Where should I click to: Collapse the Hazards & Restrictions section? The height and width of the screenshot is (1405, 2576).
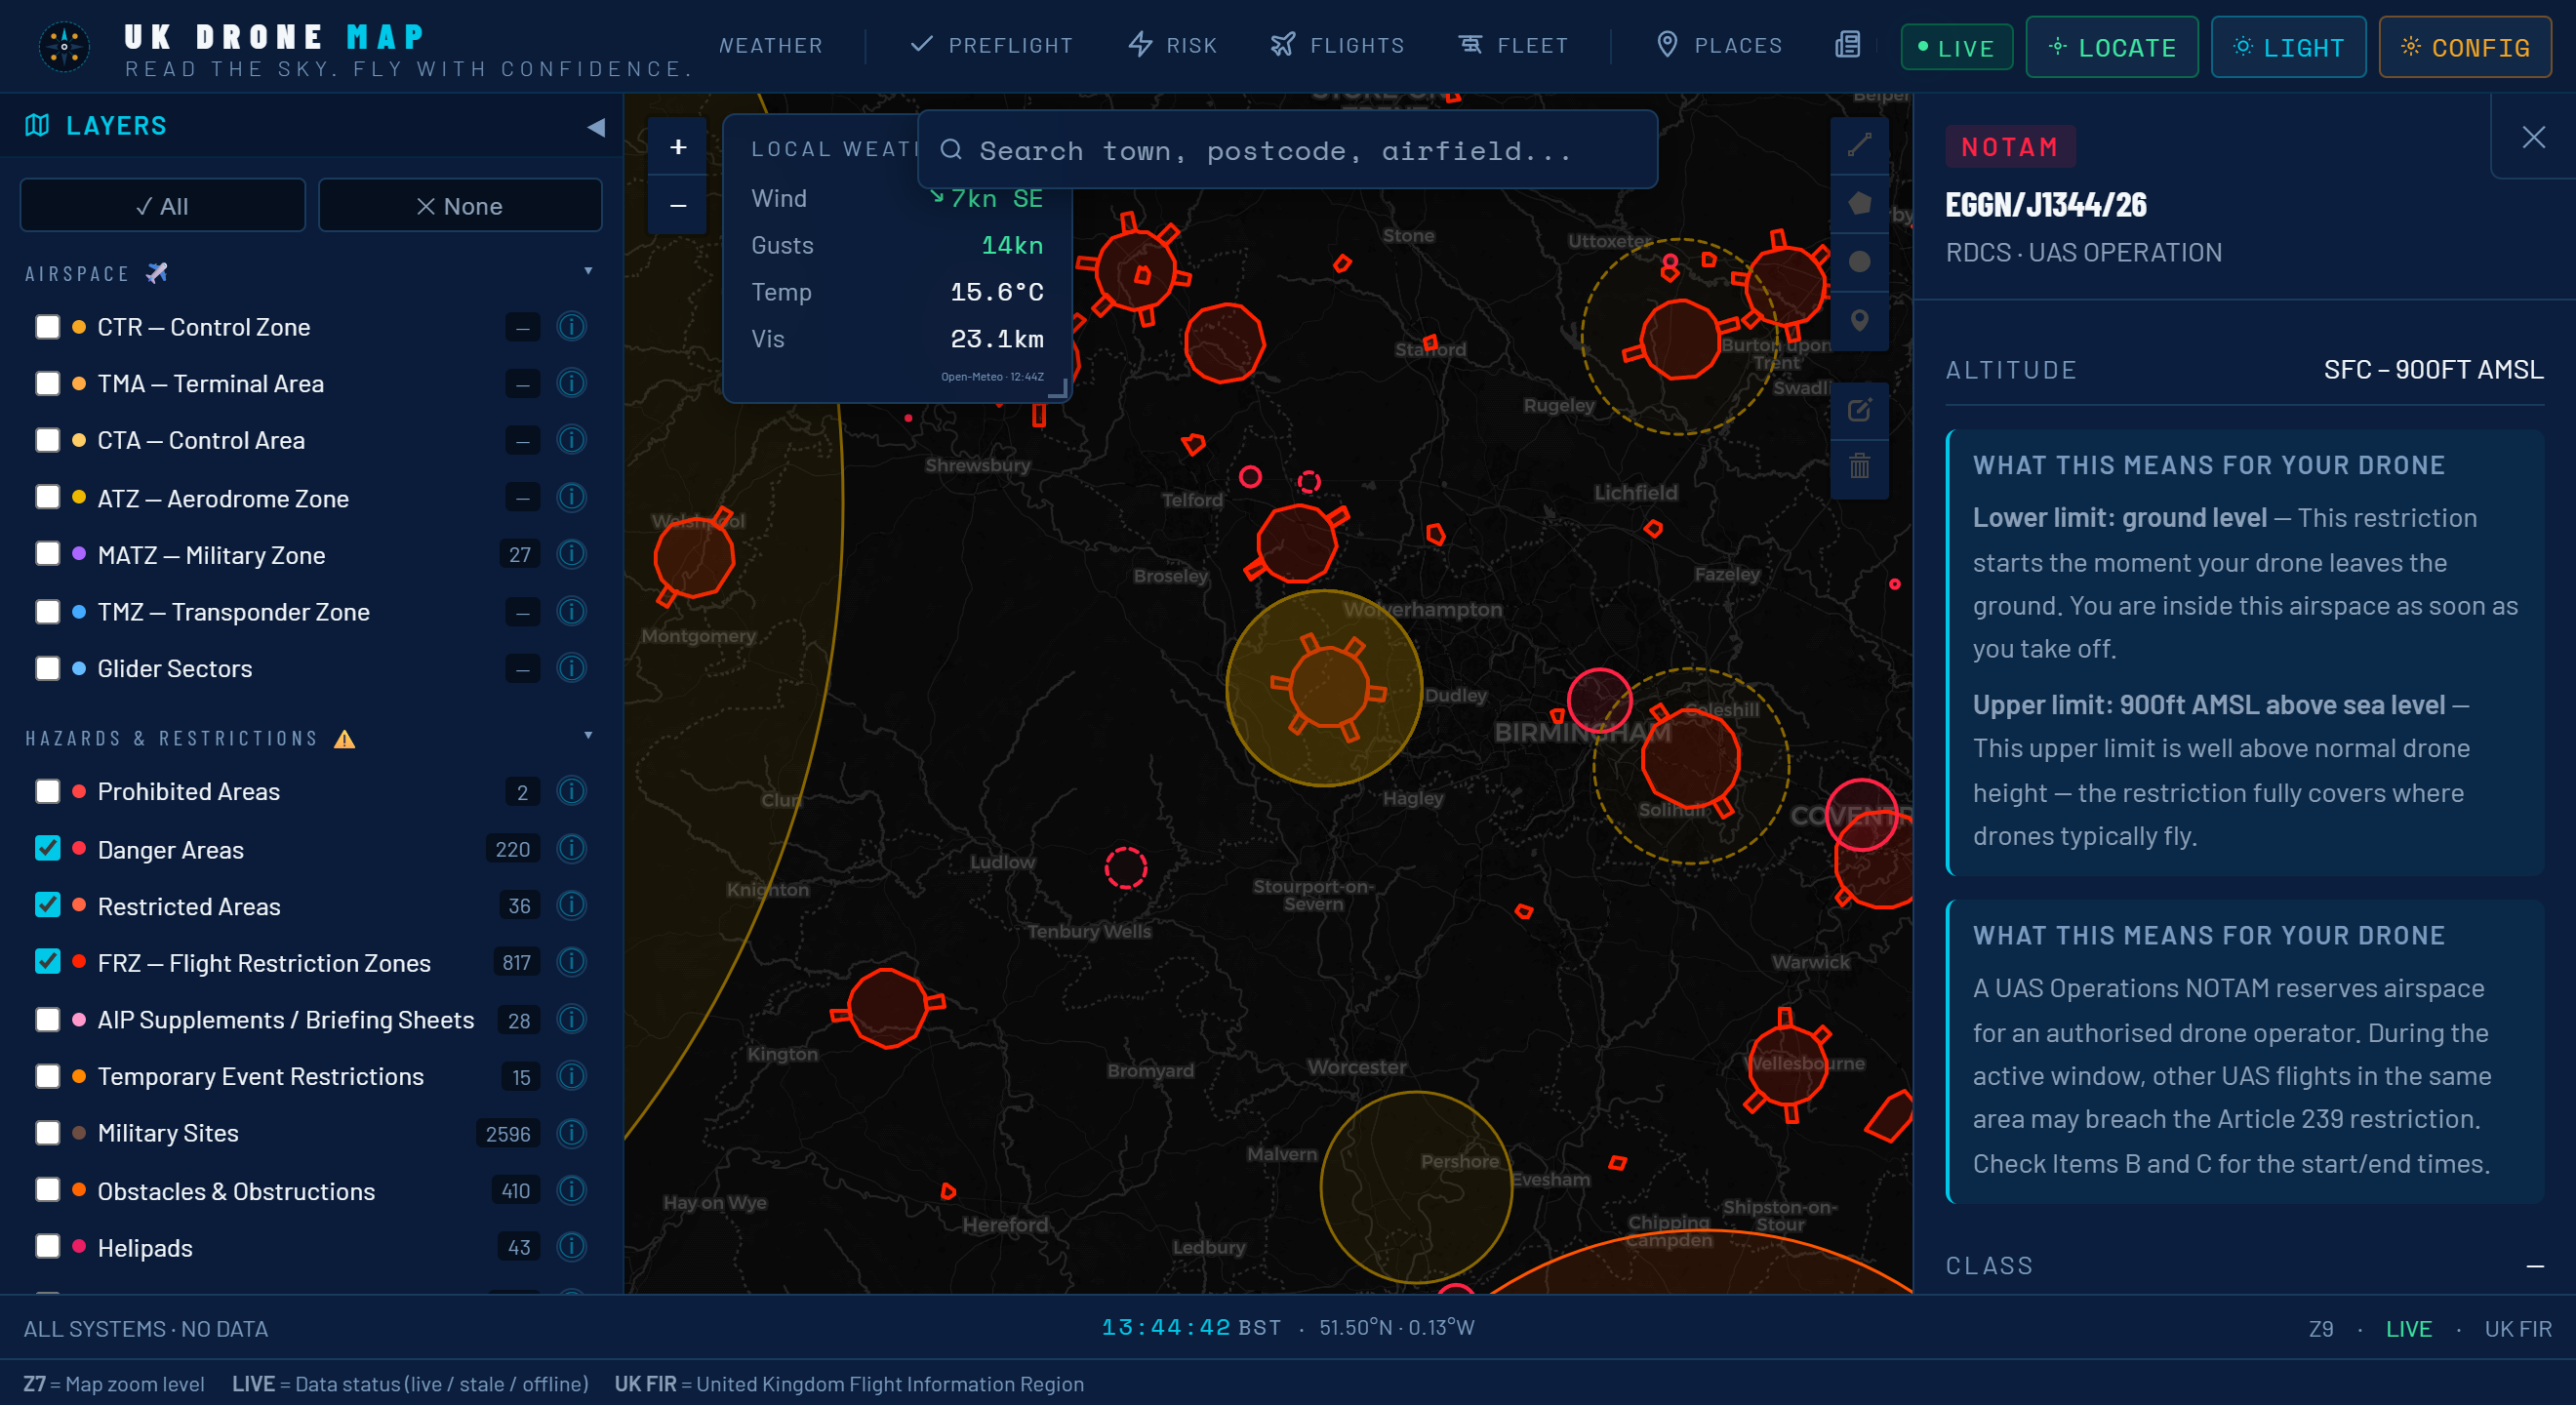click(588, 737)
